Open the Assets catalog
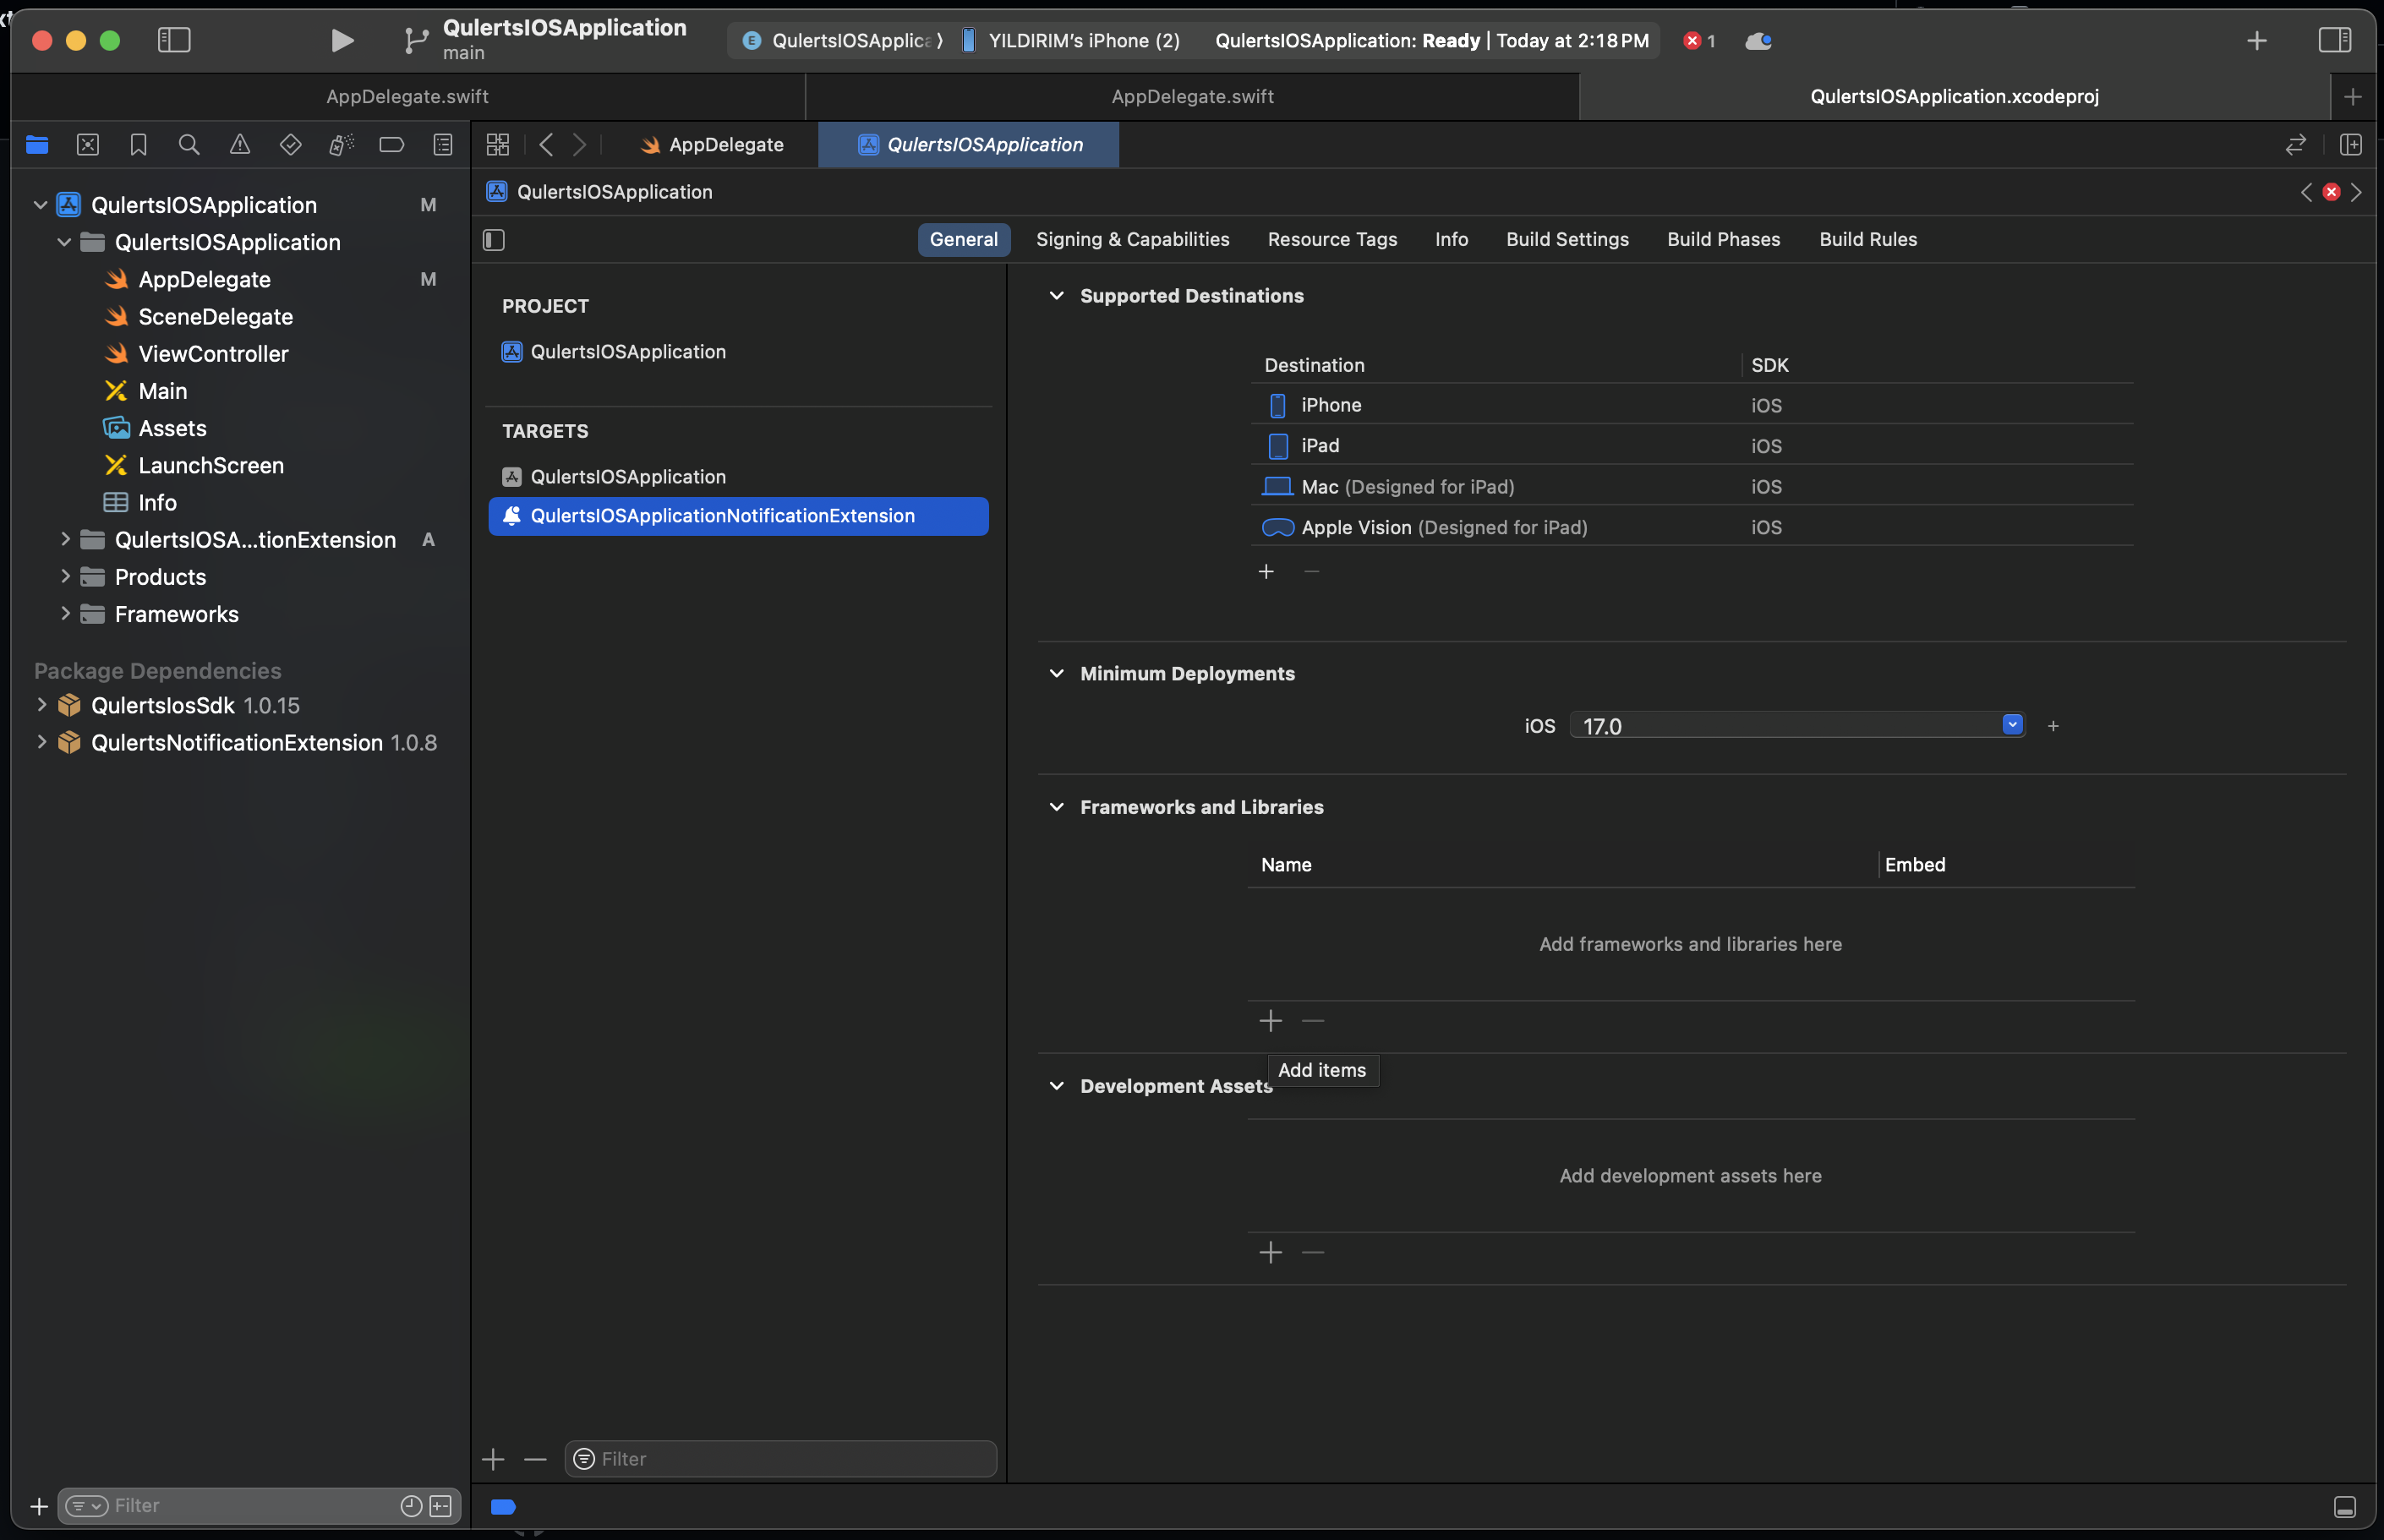This screenshot has height=1540, width=2384. point(172,428)
